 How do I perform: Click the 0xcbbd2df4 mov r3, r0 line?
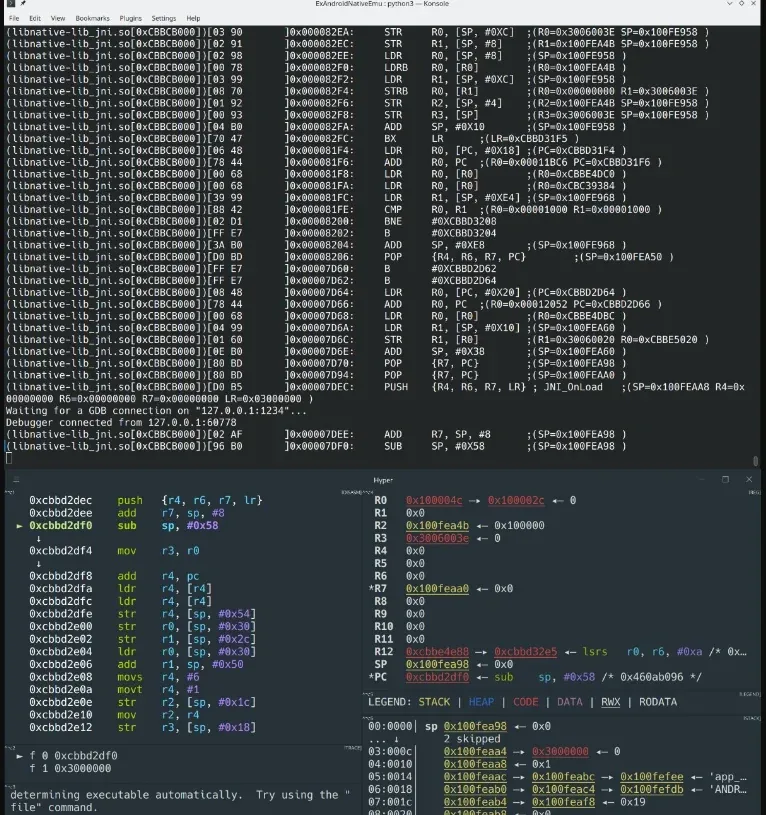(x=114, y=551)
